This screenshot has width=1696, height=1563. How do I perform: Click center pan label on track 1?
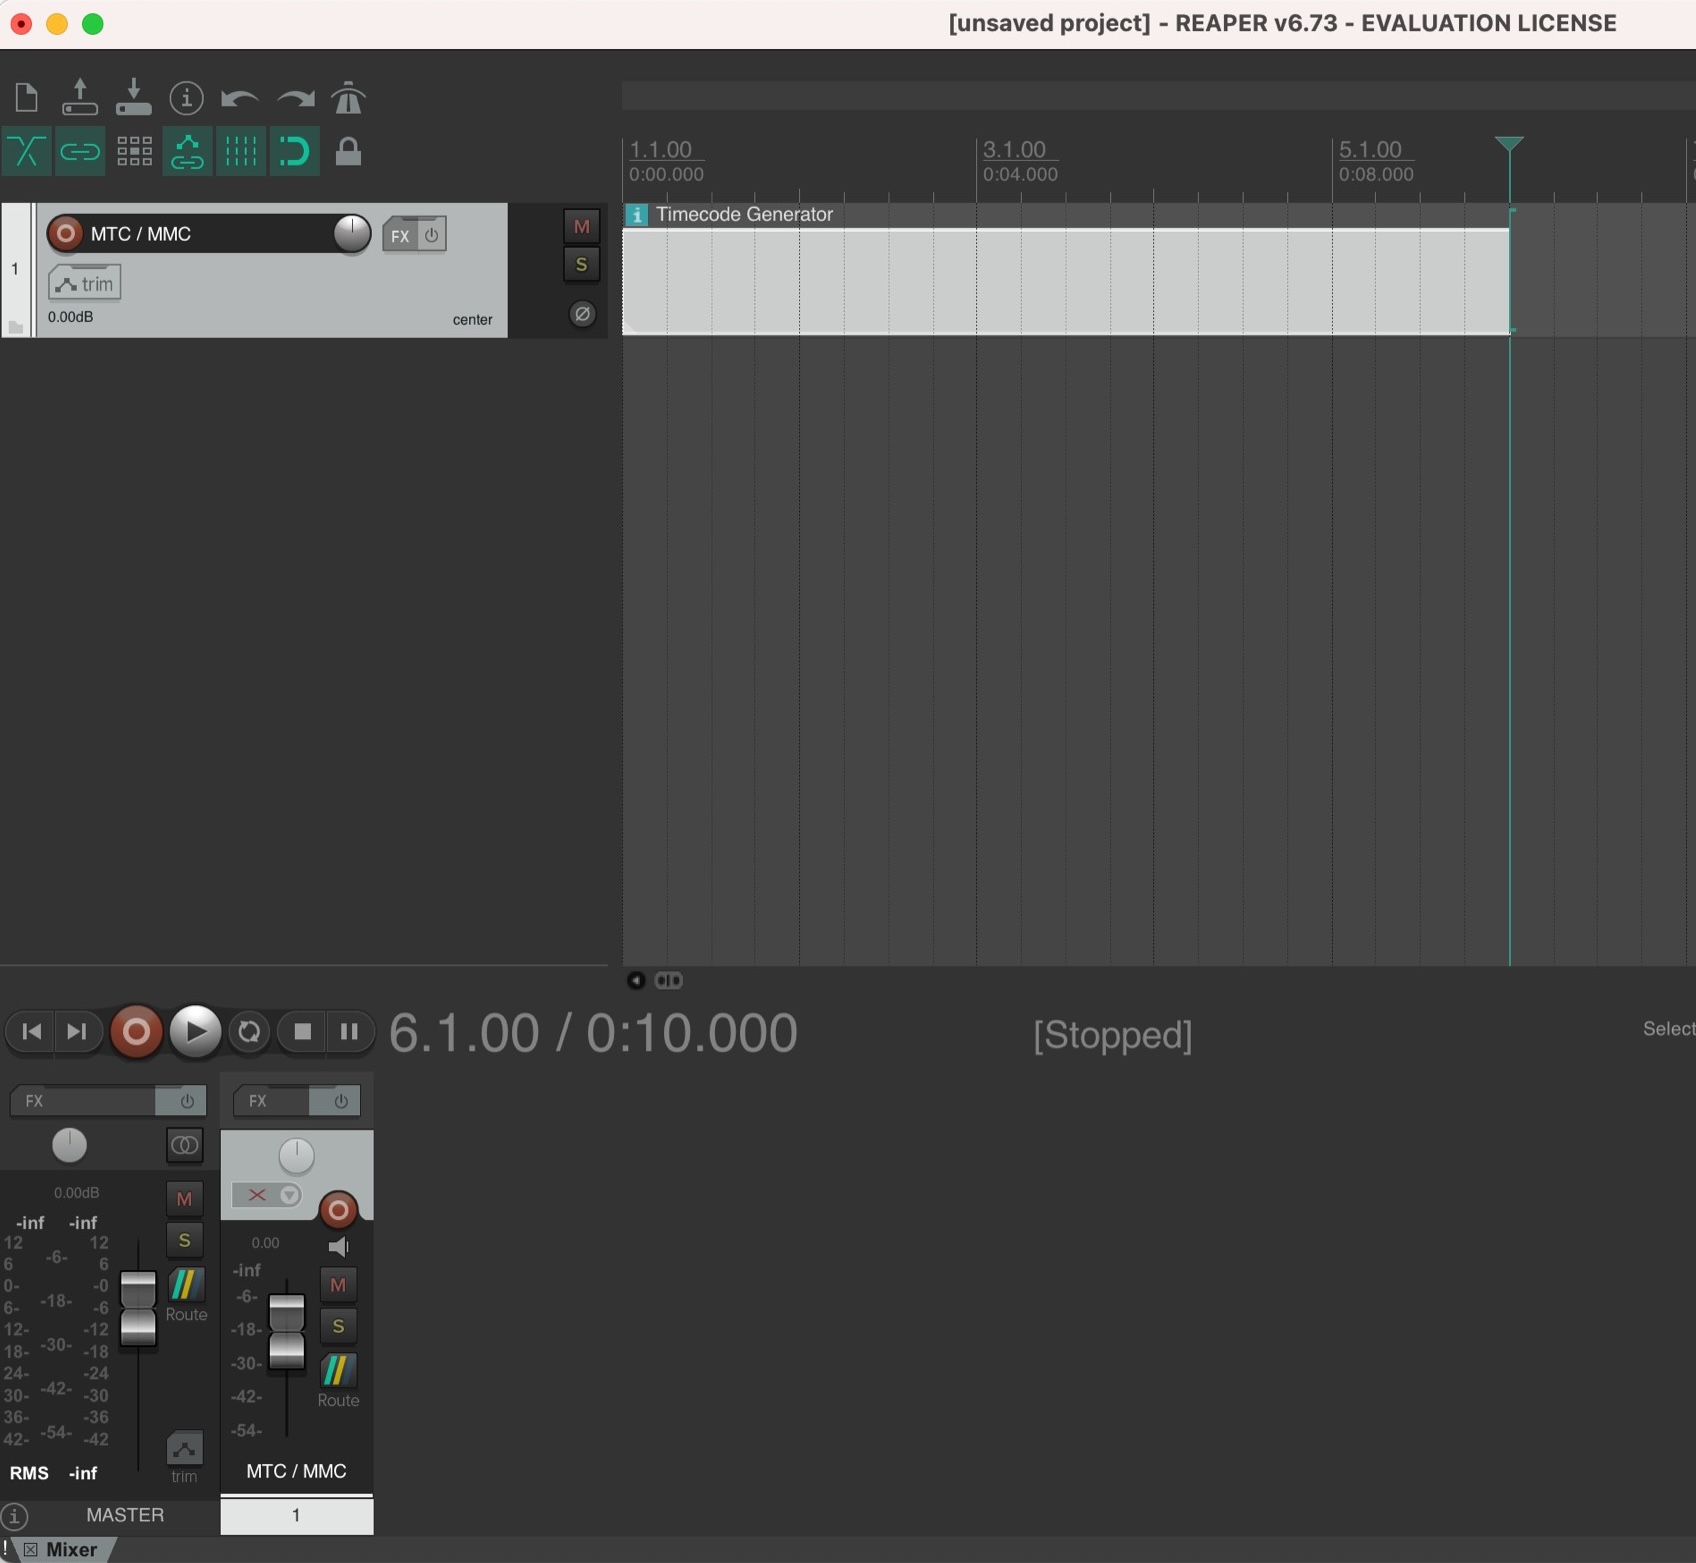coord(472,320)
